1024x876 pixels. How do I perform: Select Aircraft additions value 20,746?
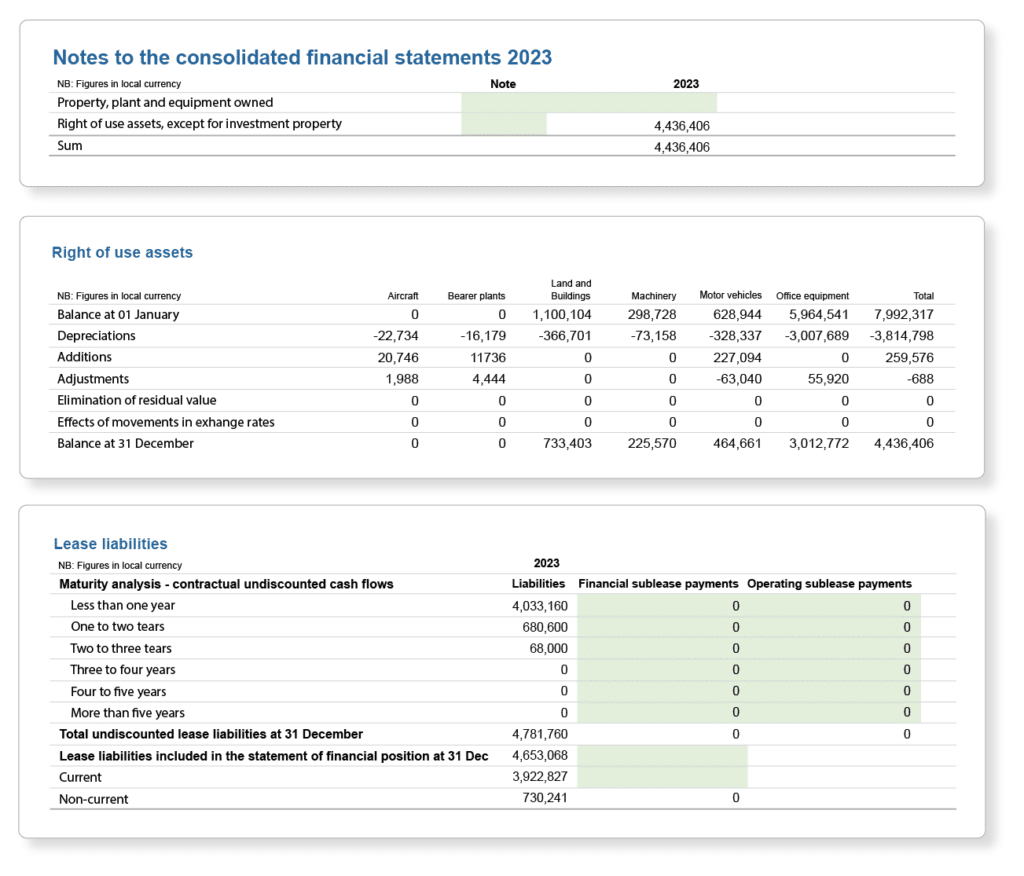coord(398,358)
